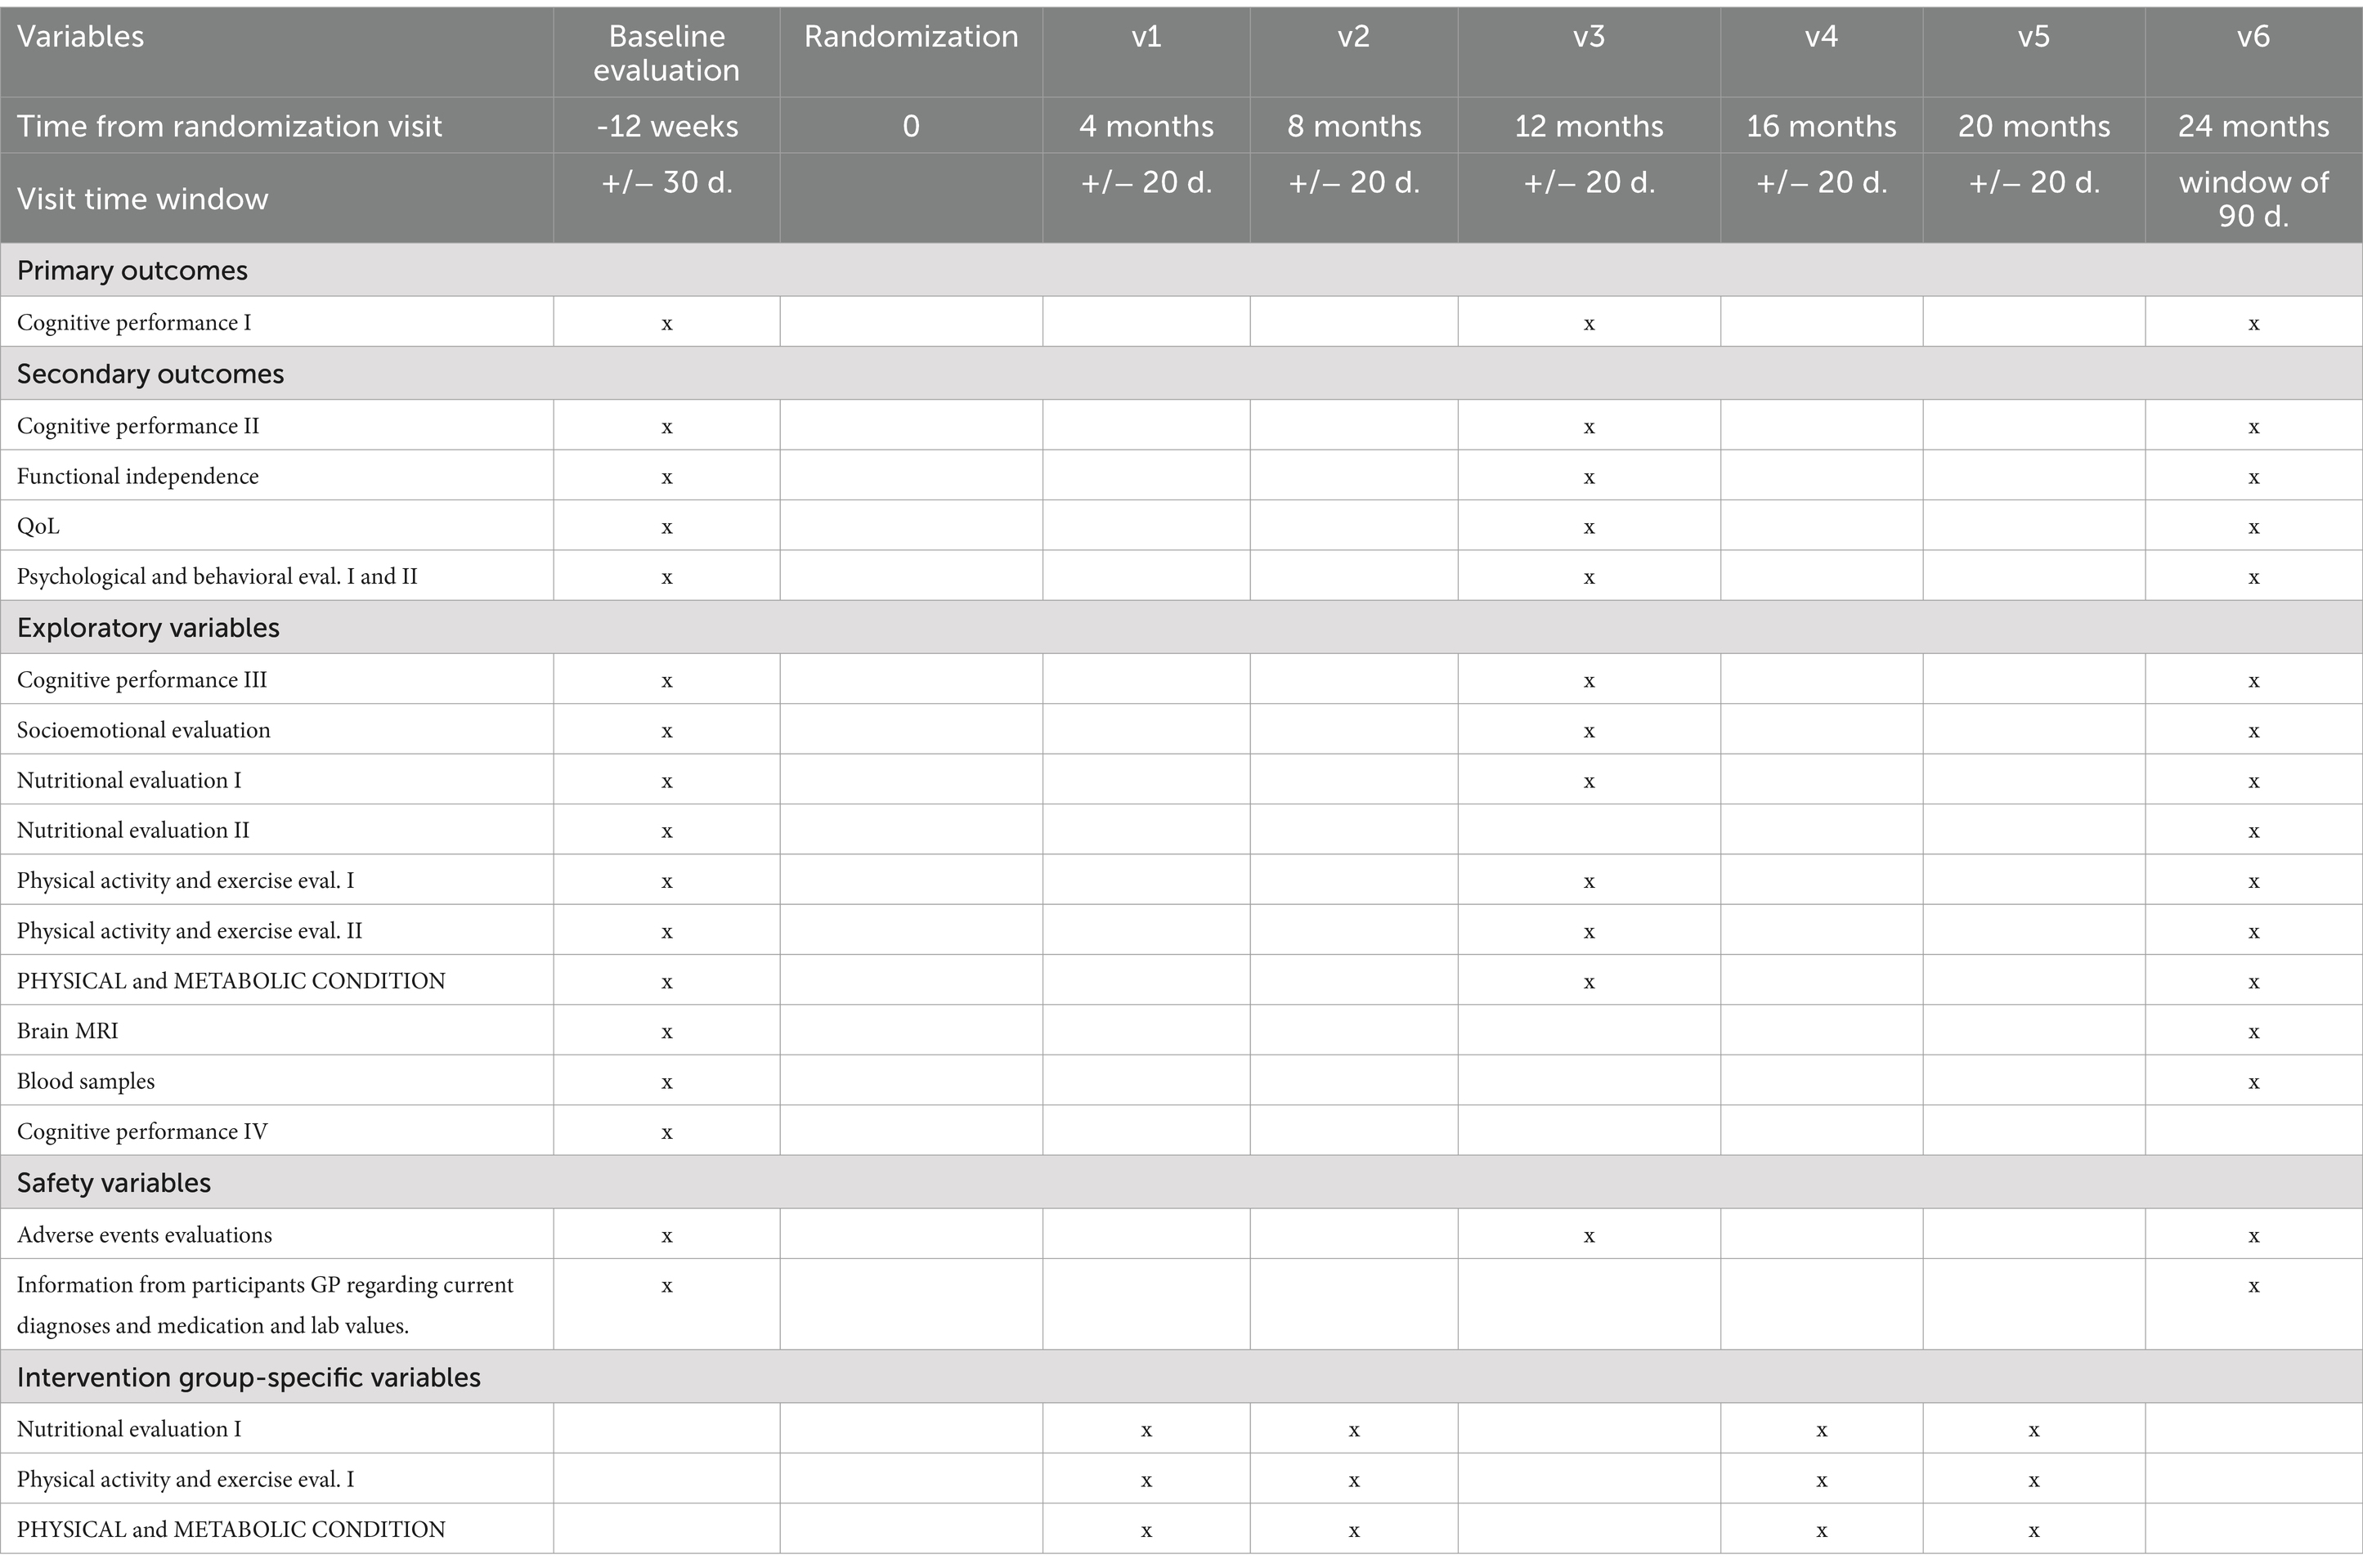Screen dimensions: 2363x1568
Task: Select the 'Secondary outcomes' section header
Action: click(x=1181, y=373)
